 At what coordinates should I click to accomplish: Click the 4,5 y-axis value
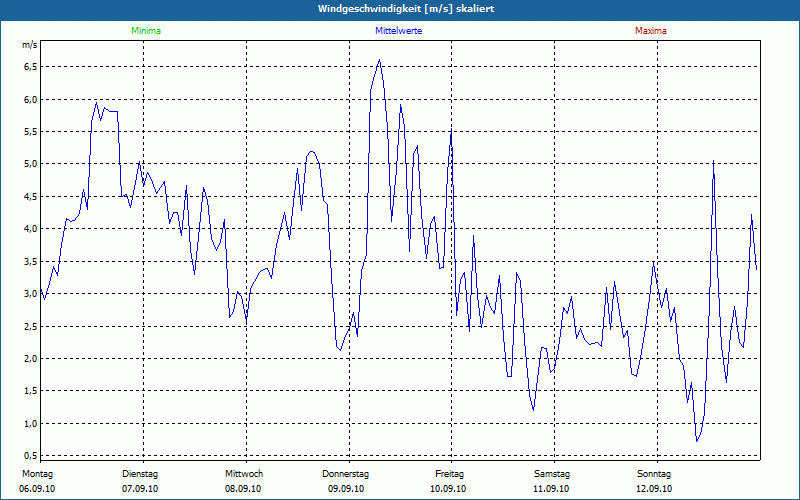(31, 196)
